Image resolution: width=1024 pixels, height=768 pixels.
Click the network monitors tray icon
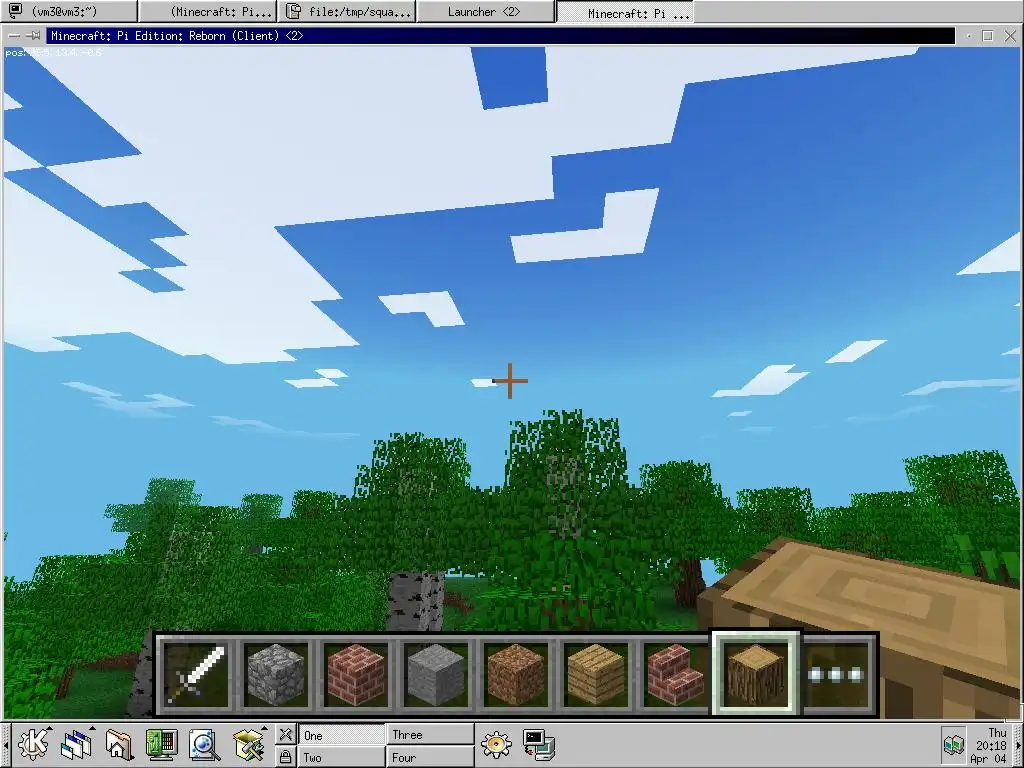(x=953, y=744)
